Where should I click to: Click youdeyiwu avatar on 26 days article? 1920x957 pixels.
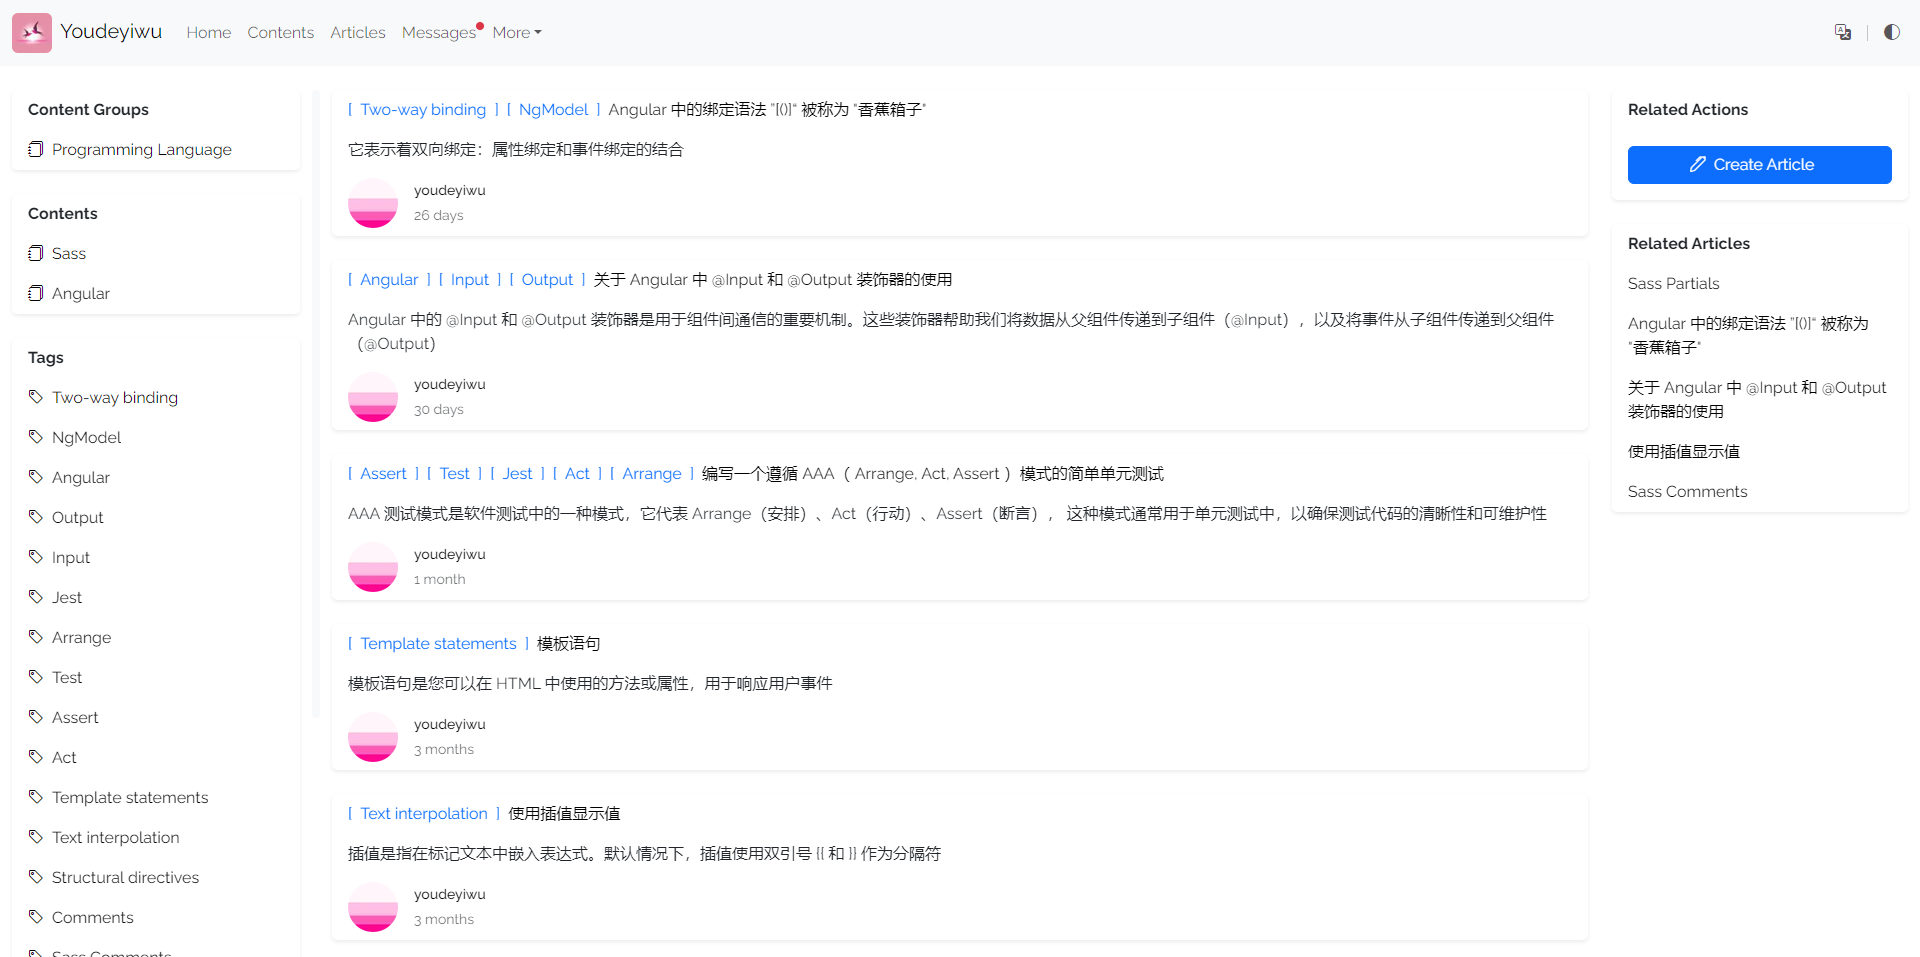coord(373,203)
